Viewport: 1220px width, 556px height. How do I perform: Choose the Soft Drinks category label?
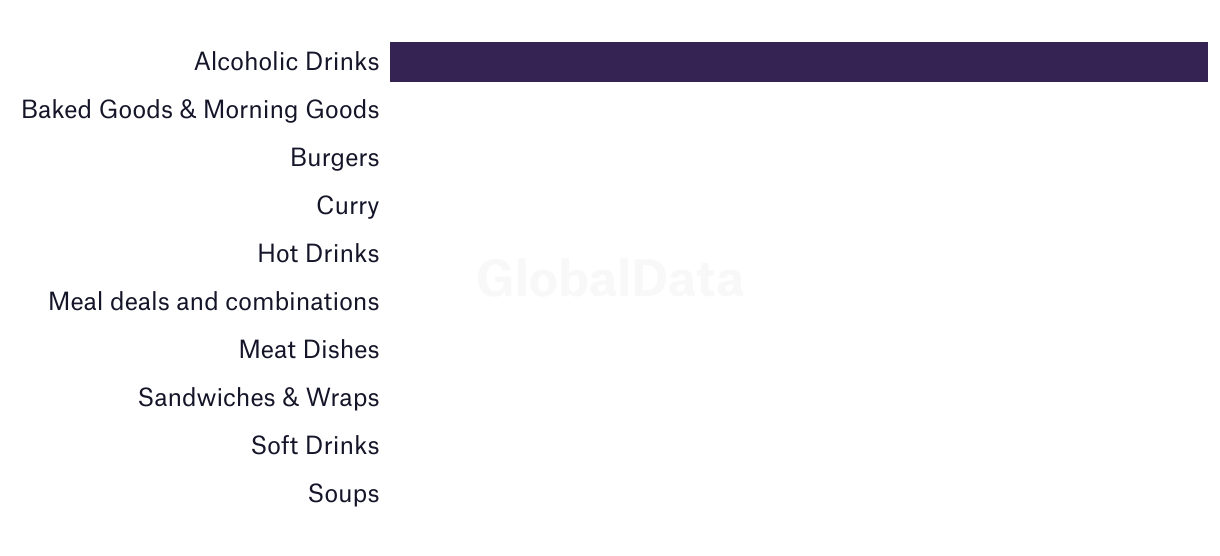[315, 446]
